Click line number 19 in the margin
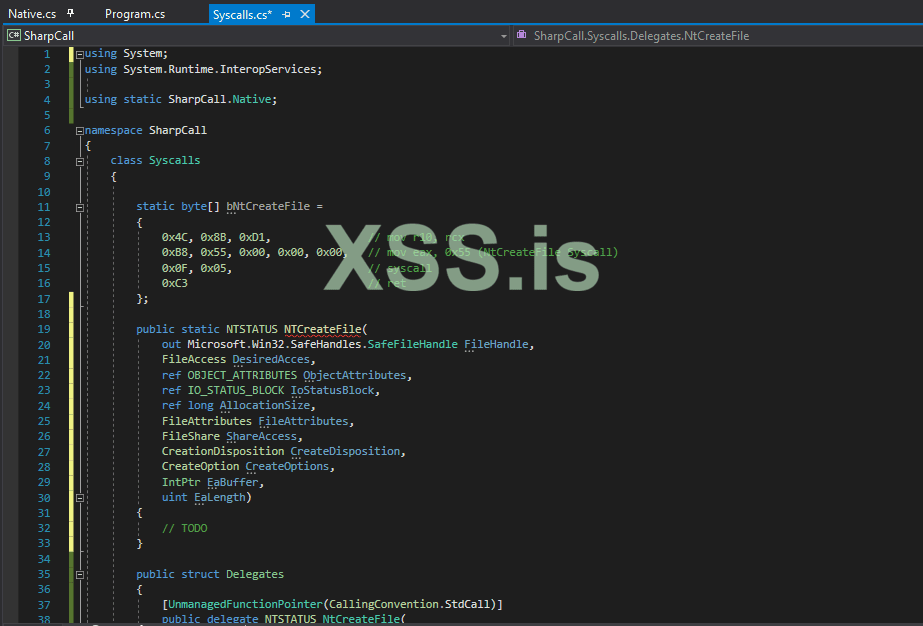The height and width of the screenshot is (626, 923). (44, 329)
